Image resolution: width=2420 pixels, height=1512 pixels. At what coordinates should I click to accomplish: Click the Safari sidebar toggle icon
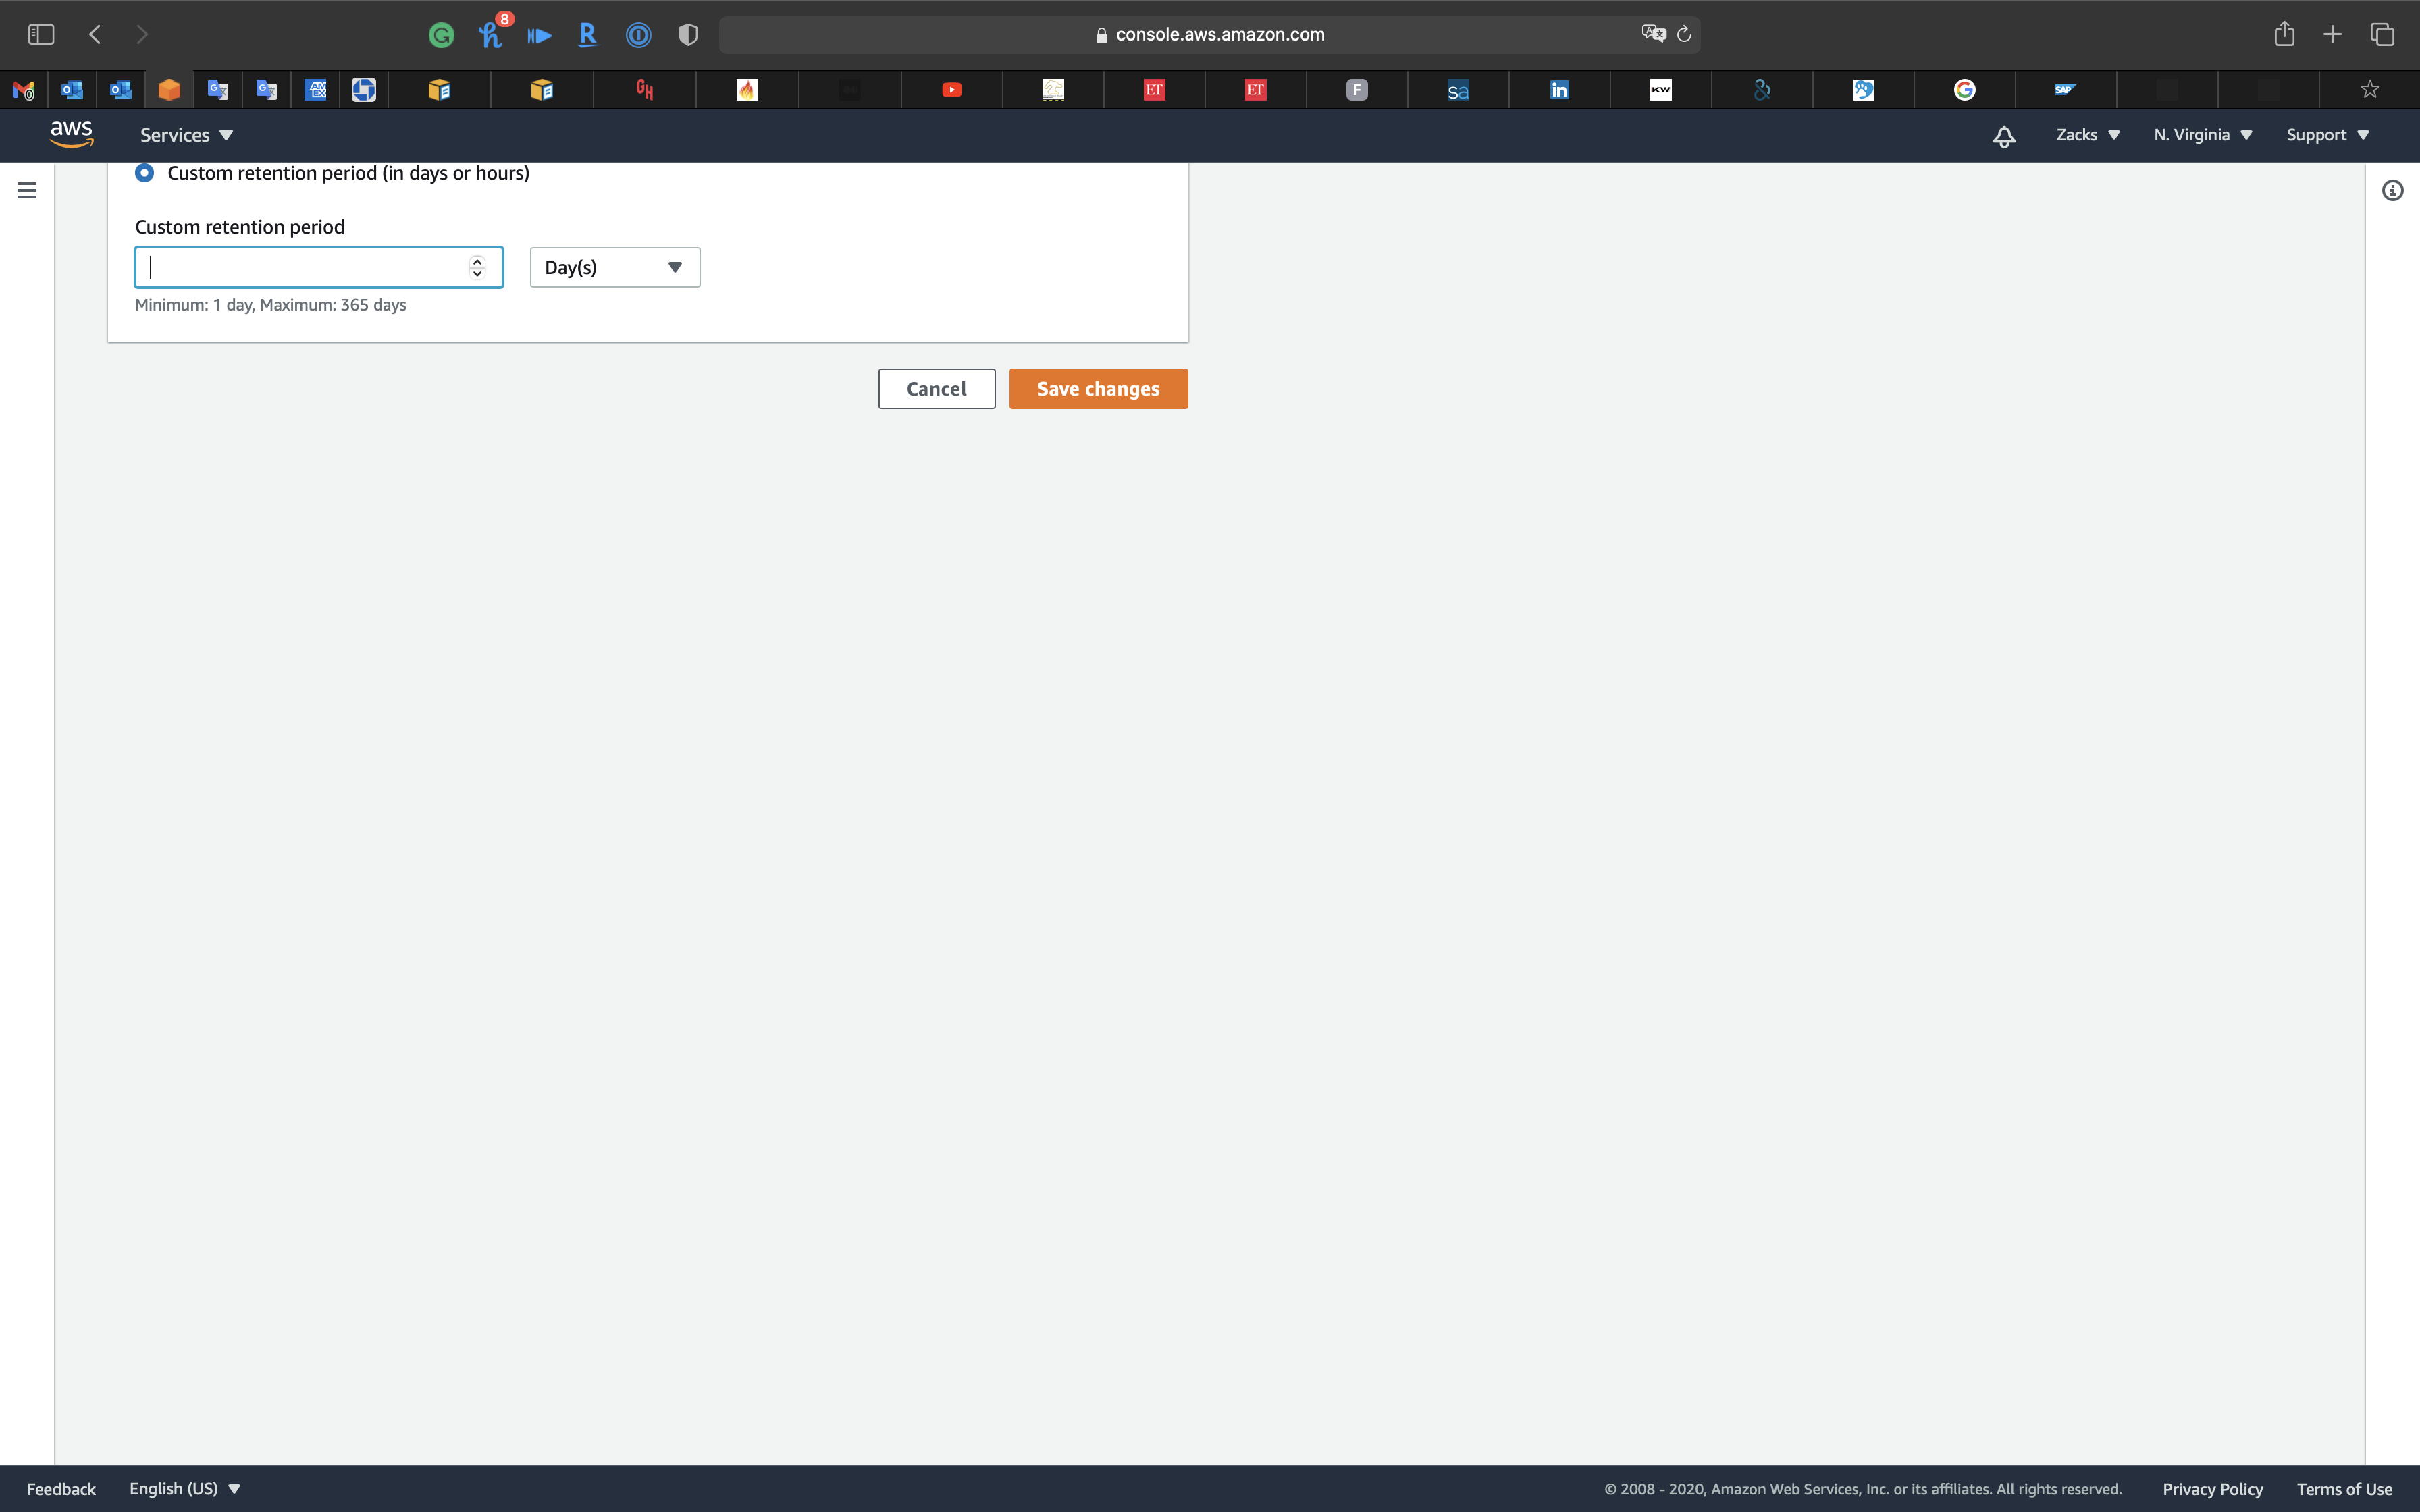[x=41, y=35]
